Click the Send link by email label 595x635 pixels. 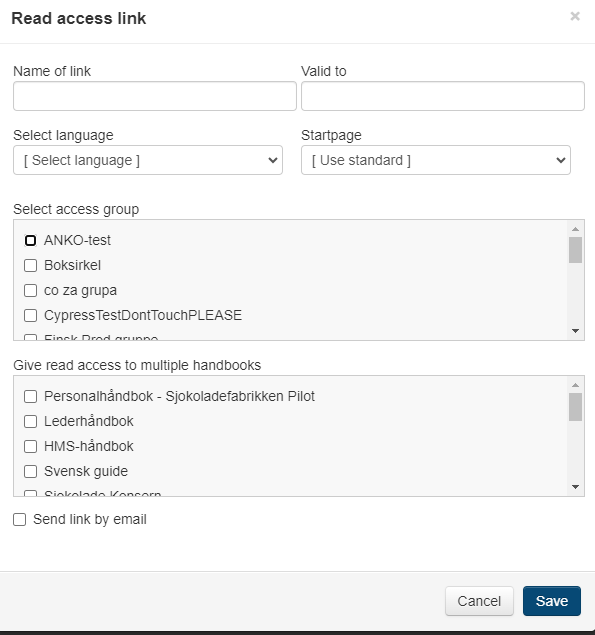90,520
